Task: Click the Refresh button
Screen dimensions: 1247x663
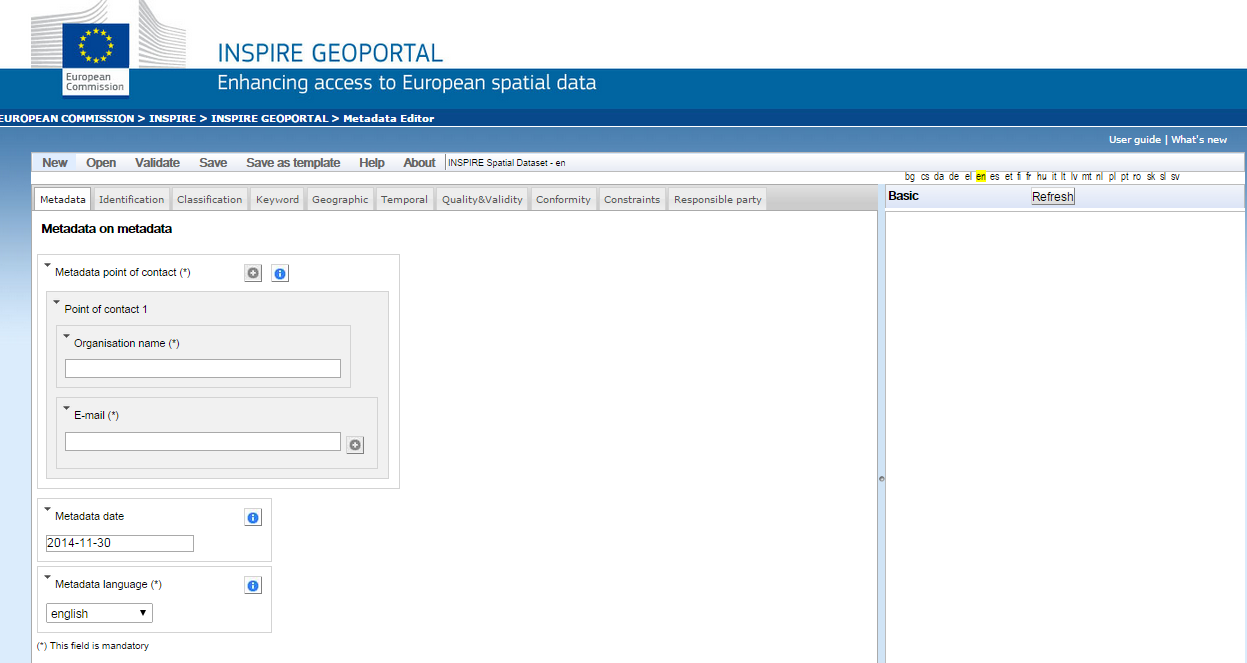Action: [1053, 197]
